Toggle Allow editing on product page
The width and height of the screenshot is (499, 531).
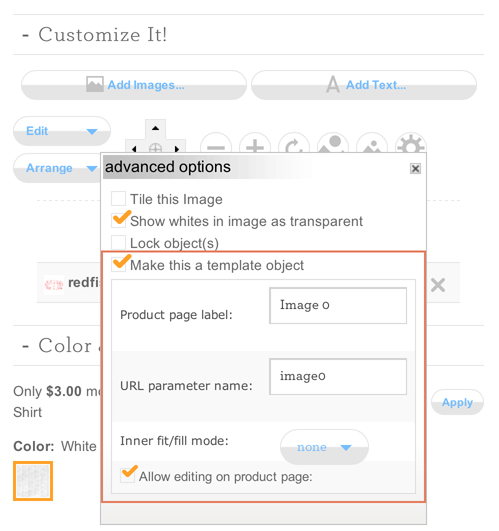tap(128, 475)
